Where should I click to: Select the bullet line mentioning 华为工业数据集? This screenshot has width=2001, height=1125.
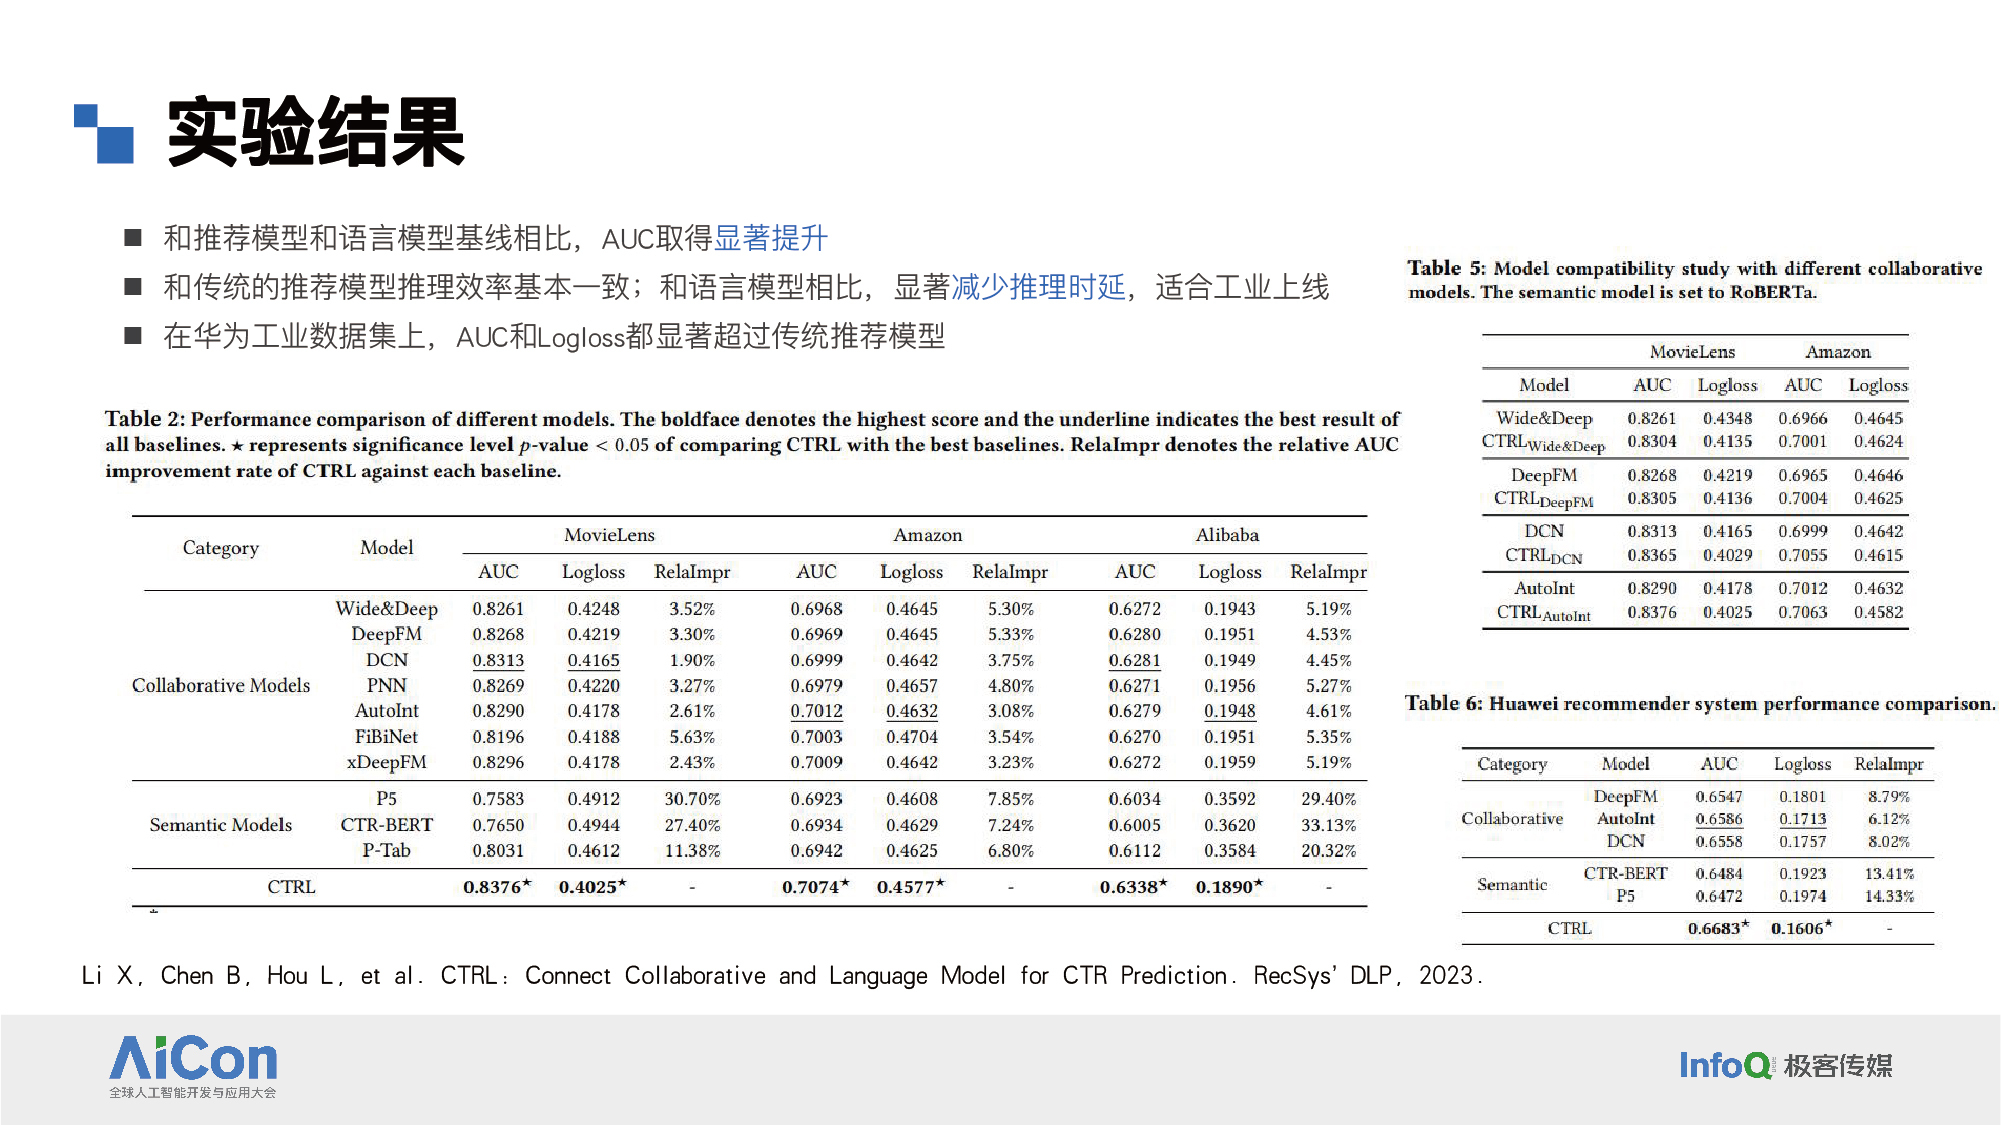click(554, 336)
